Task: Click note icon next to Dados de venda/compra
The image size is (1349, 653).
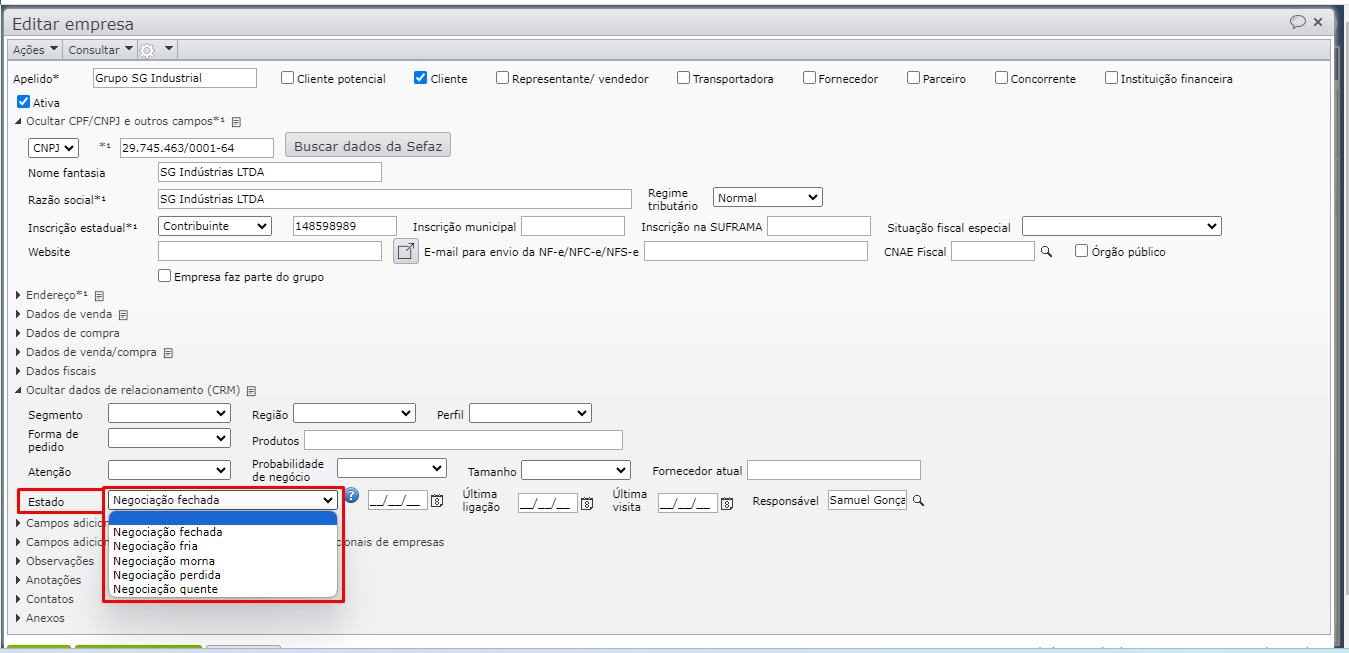Action: coord(168,352)
